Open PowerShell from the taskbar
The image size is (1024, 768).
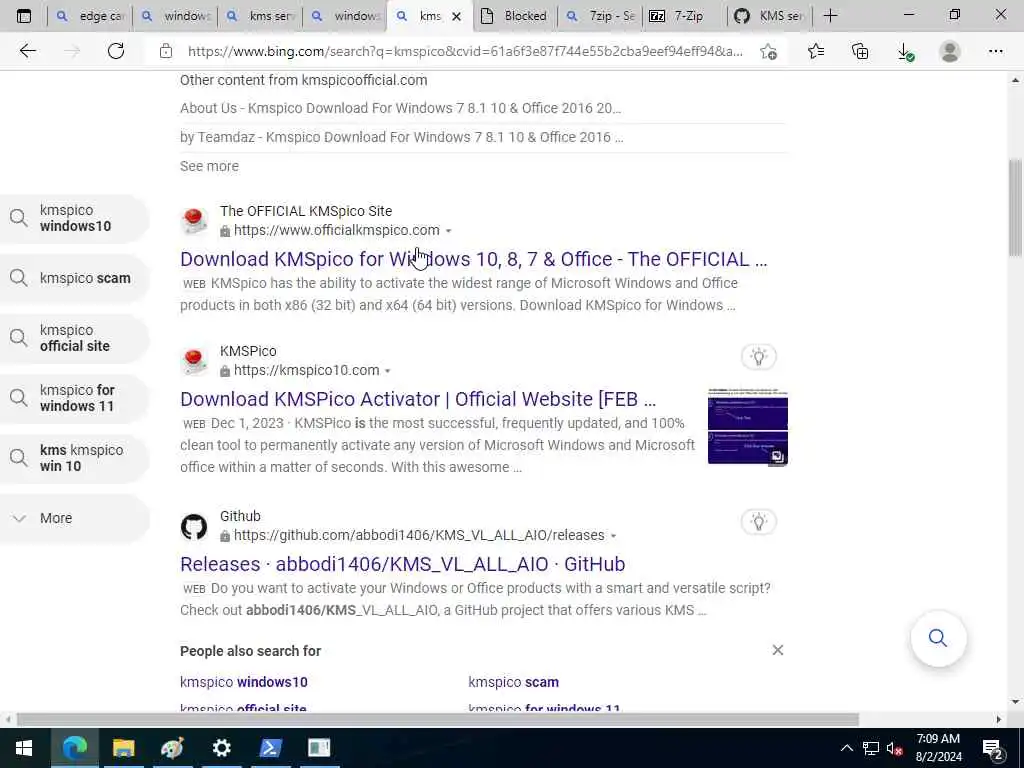[270, 748]
